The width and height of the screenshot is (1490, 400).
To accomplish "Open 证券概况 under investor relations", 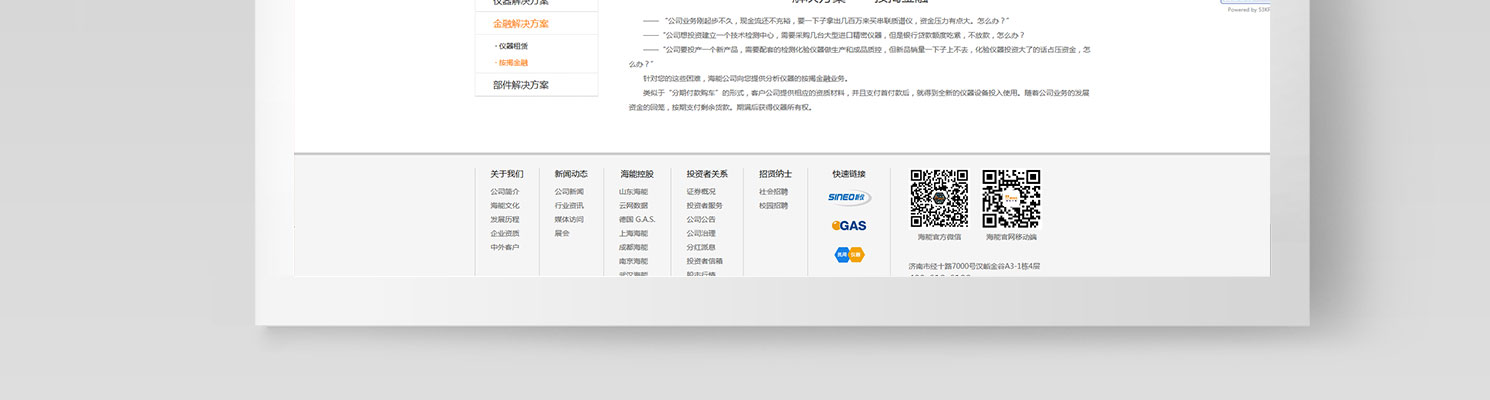I will (x=701, y=192).
